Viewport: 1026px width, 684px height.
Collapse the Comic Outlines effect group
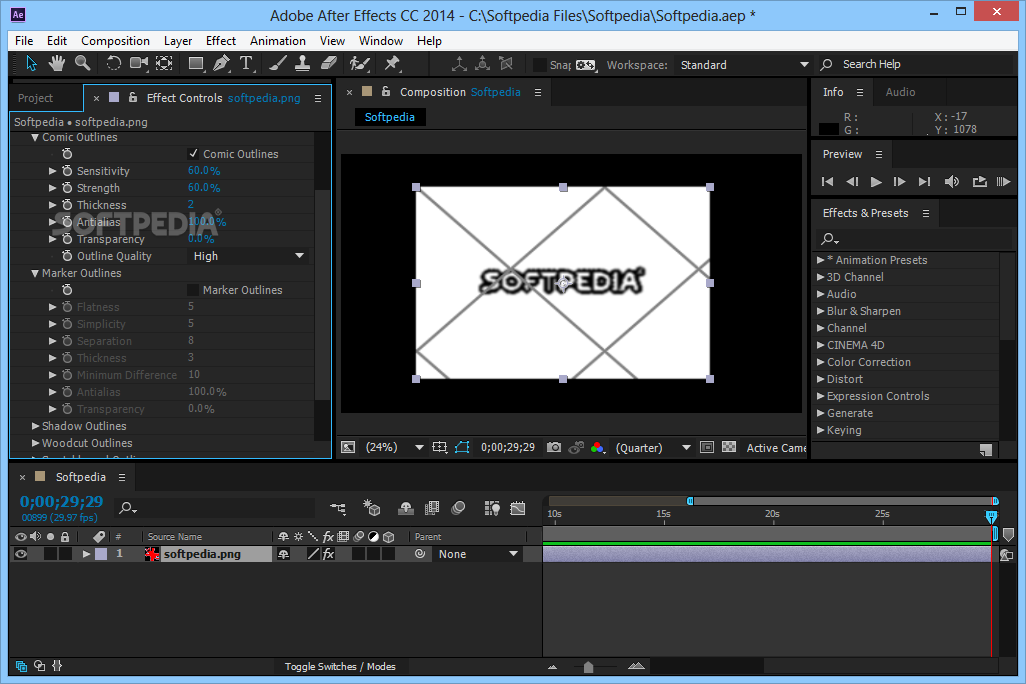pyautogui.click(x=35, y=137)
